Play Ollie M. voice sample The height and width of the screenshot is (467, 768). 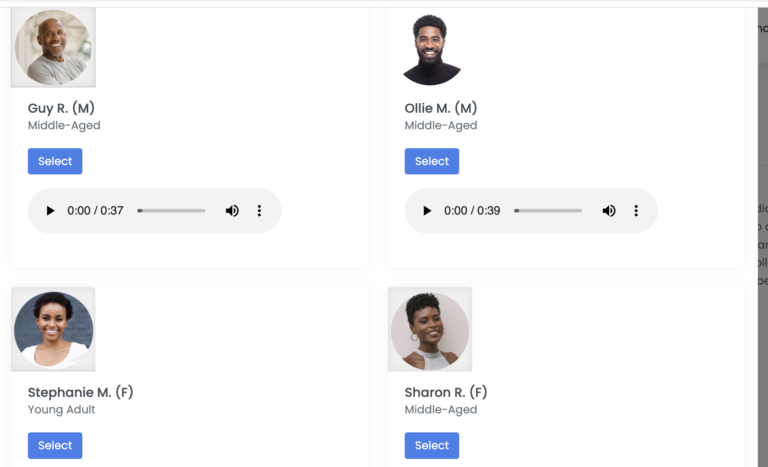click(427, 211)
